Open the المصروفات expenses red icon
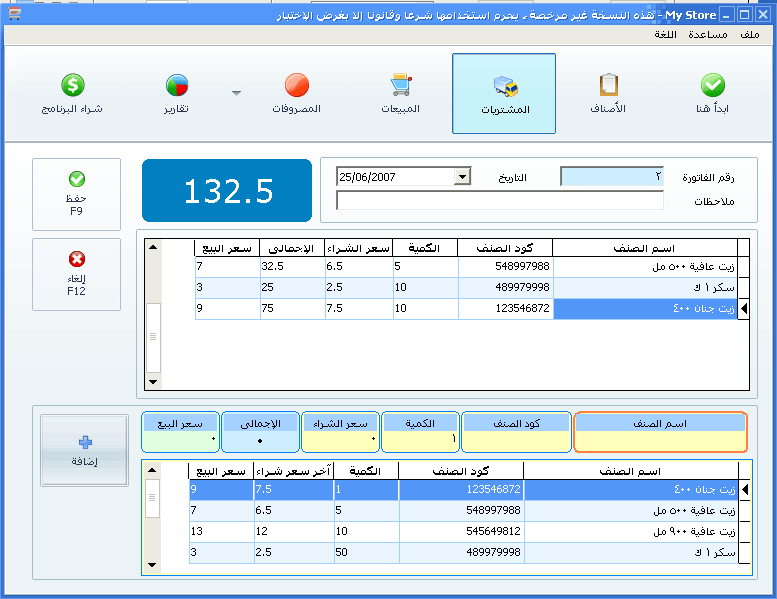Screen dimensions: 777x599 [x=297, y=85]
